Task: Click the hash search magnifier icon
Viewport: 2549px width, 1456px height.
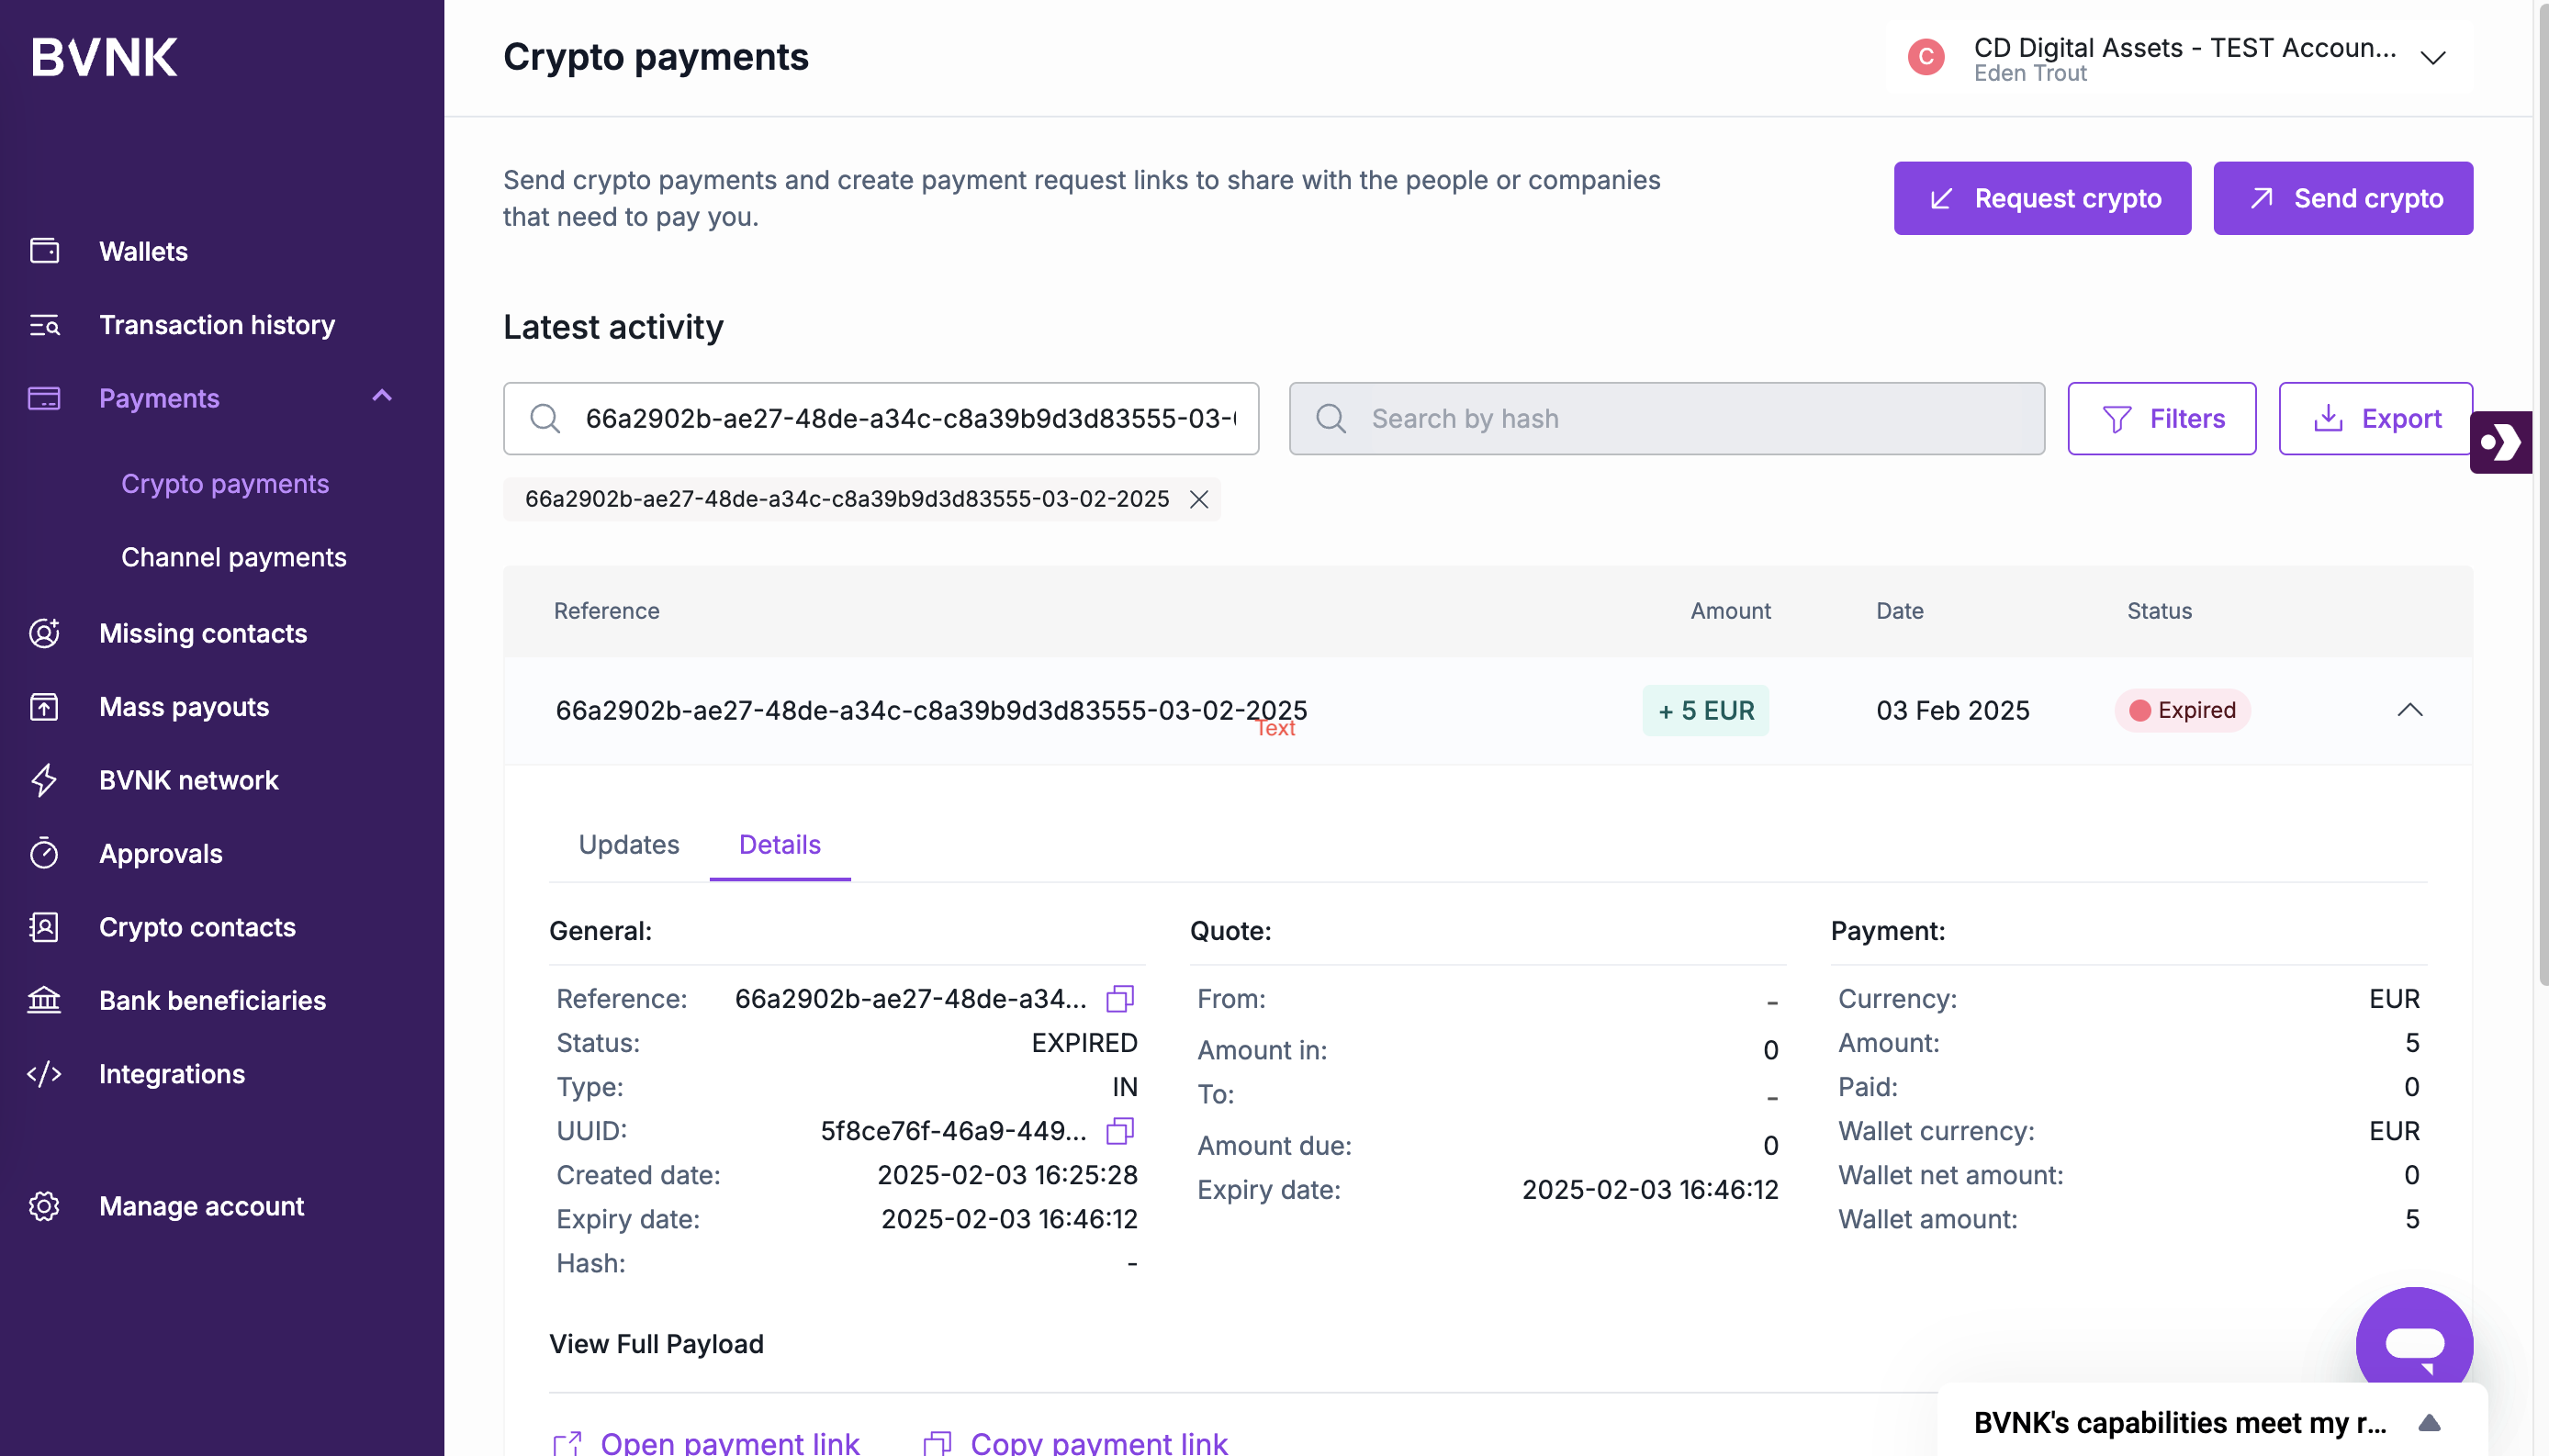Action: [1331, 418]
